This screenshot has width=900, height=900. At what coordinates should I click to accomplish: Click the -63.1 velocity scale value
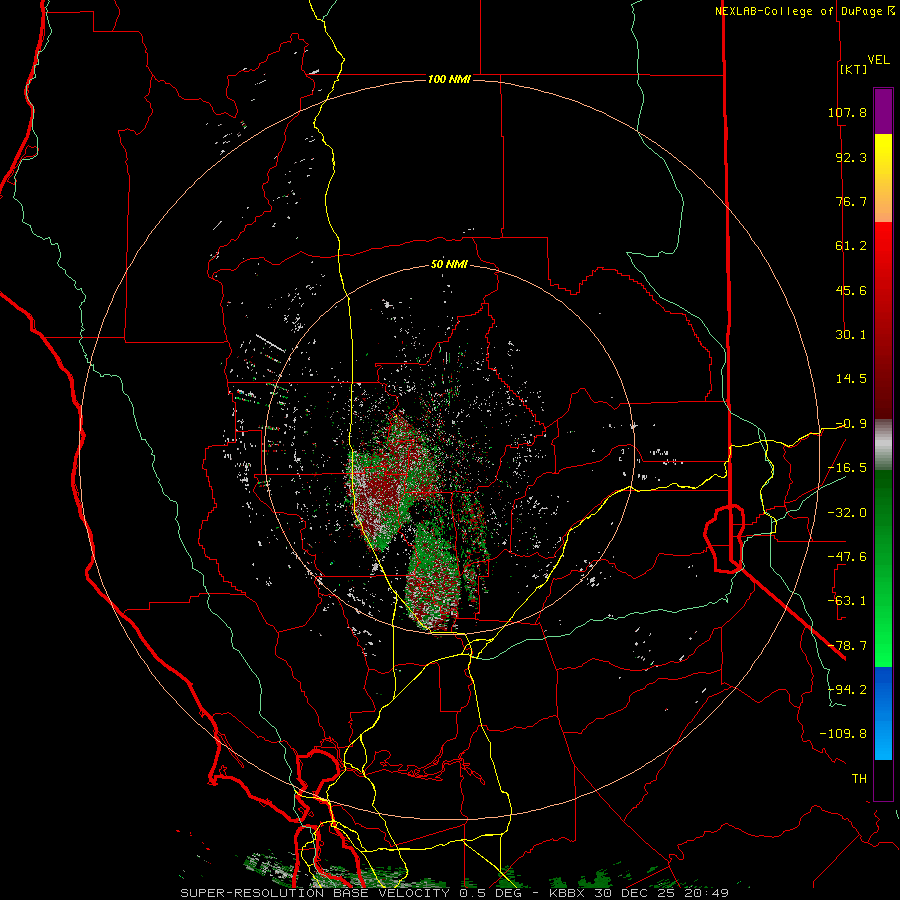[x=847, y=601]
